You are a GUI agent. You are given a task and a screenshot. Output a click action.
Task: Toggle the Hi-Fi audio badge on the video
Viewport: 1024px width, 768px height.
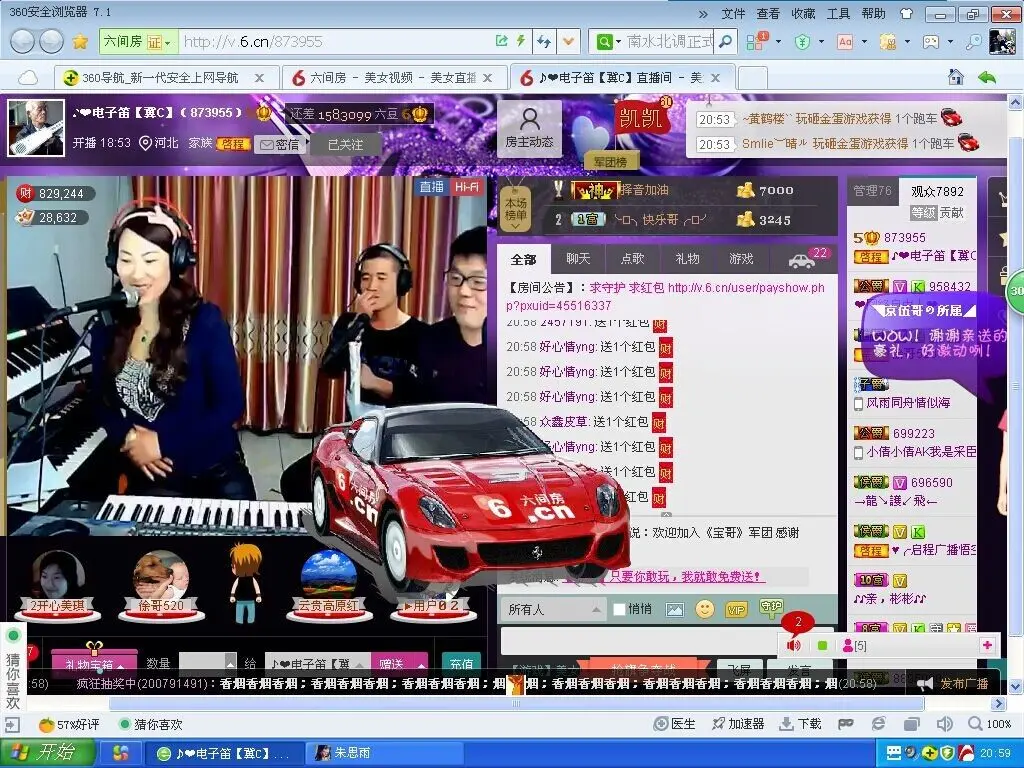coord(466,187)
